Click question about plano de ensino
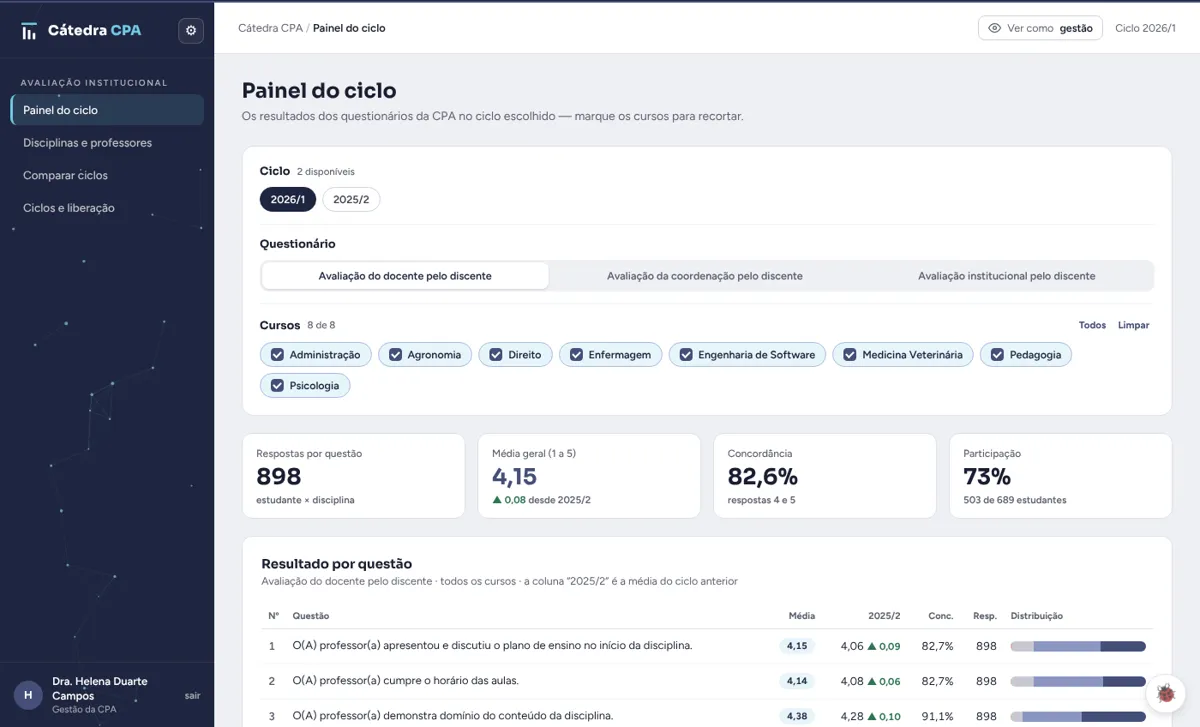This screenshot has height=727, width=1200. (492, 646)
